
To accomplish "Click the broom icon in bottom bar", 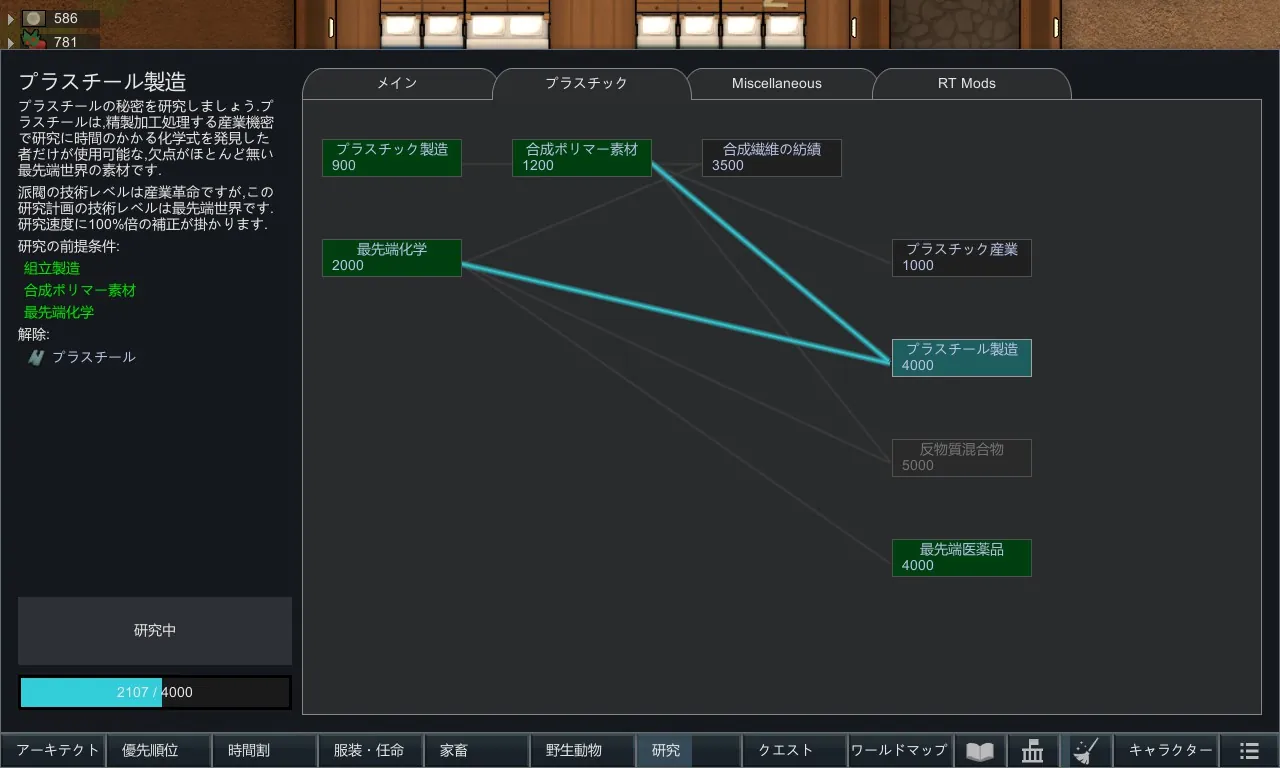I will 1085,751.
